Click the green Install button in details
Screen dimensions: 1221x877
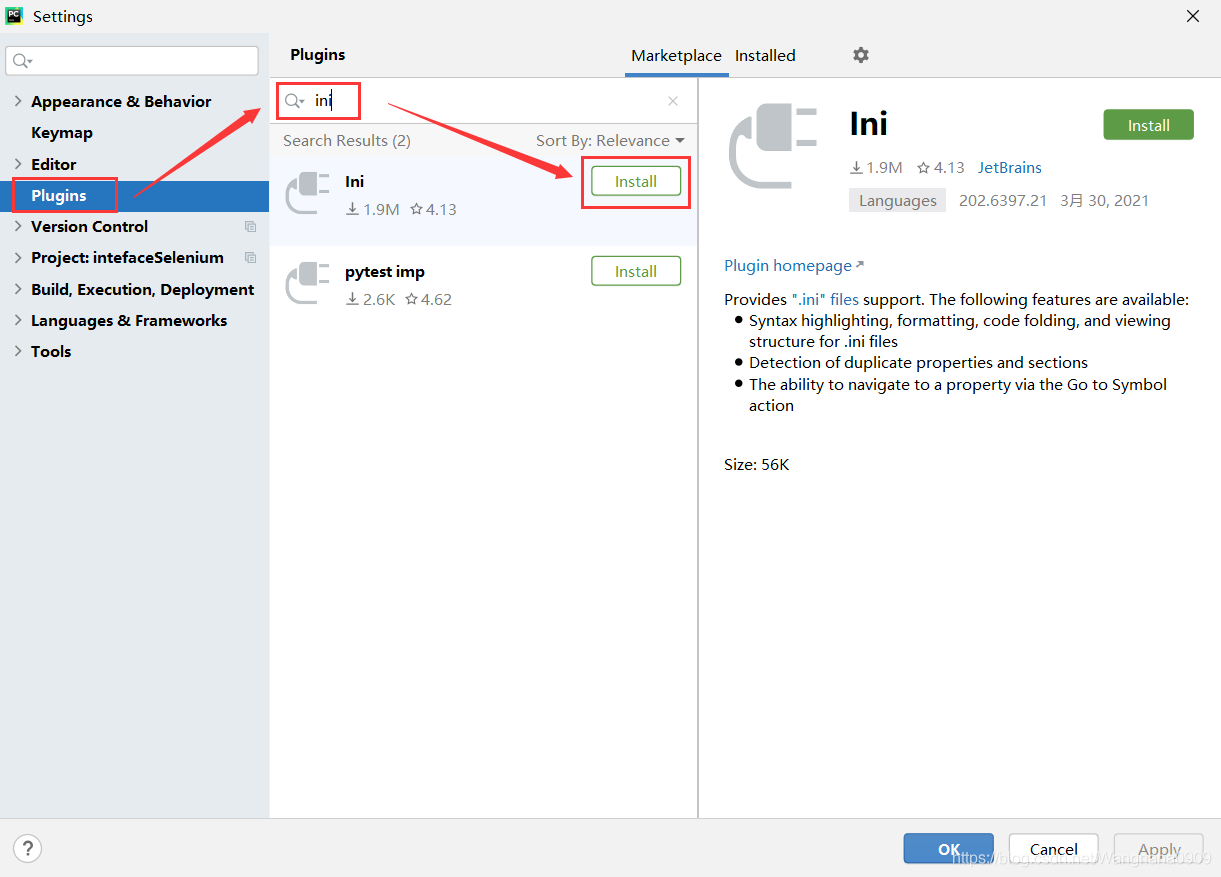[1149, 125]
